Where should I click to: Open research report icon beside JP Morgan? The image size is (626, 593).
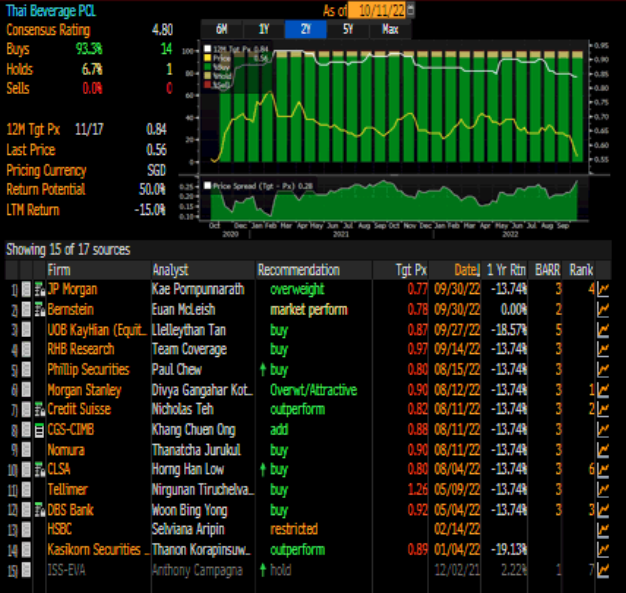coord(40,290)
